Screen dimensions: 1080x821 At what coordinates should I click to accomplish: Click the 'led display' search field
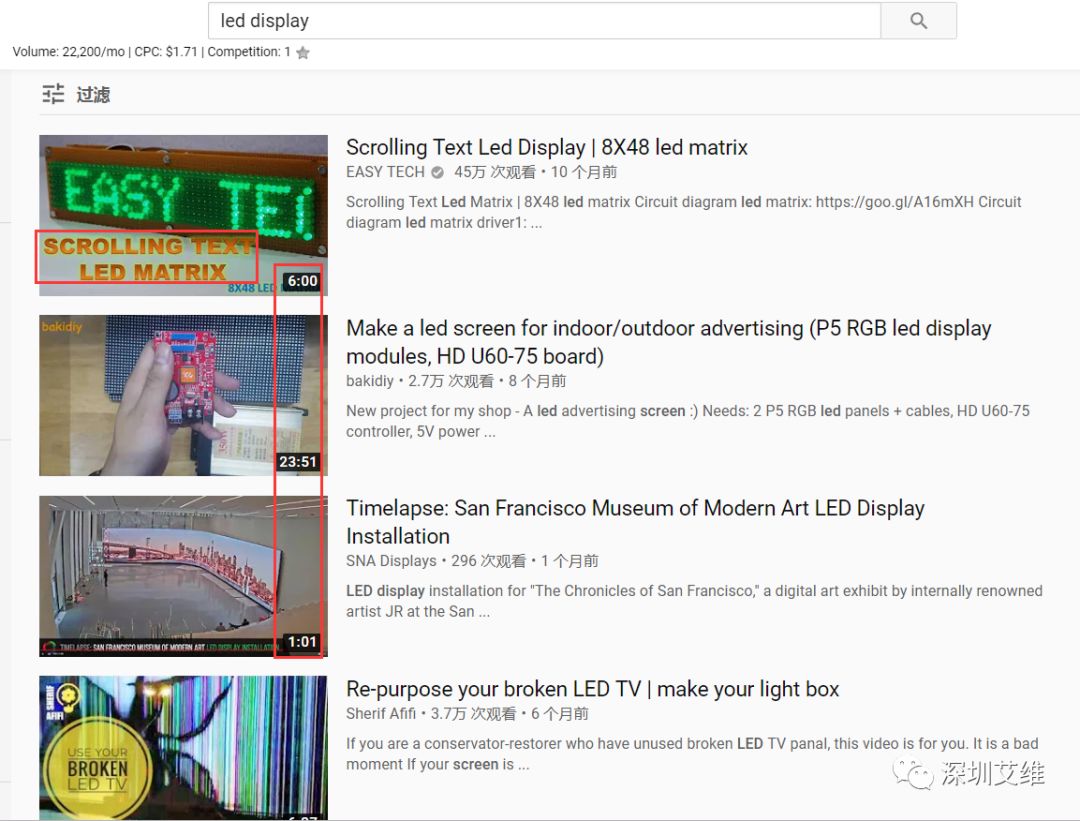coord(544,21)
